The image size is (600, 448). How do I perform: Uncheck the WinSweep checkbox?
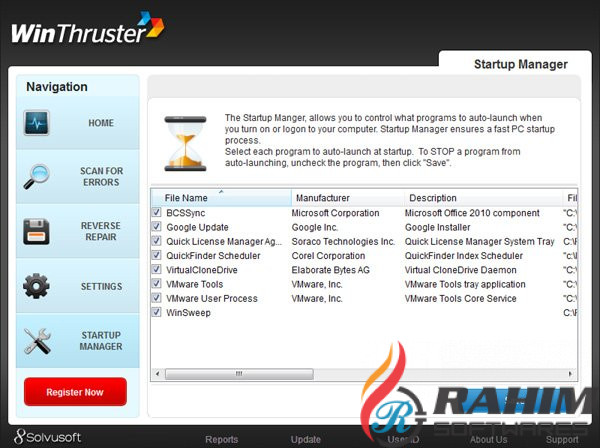click(157, 312)
